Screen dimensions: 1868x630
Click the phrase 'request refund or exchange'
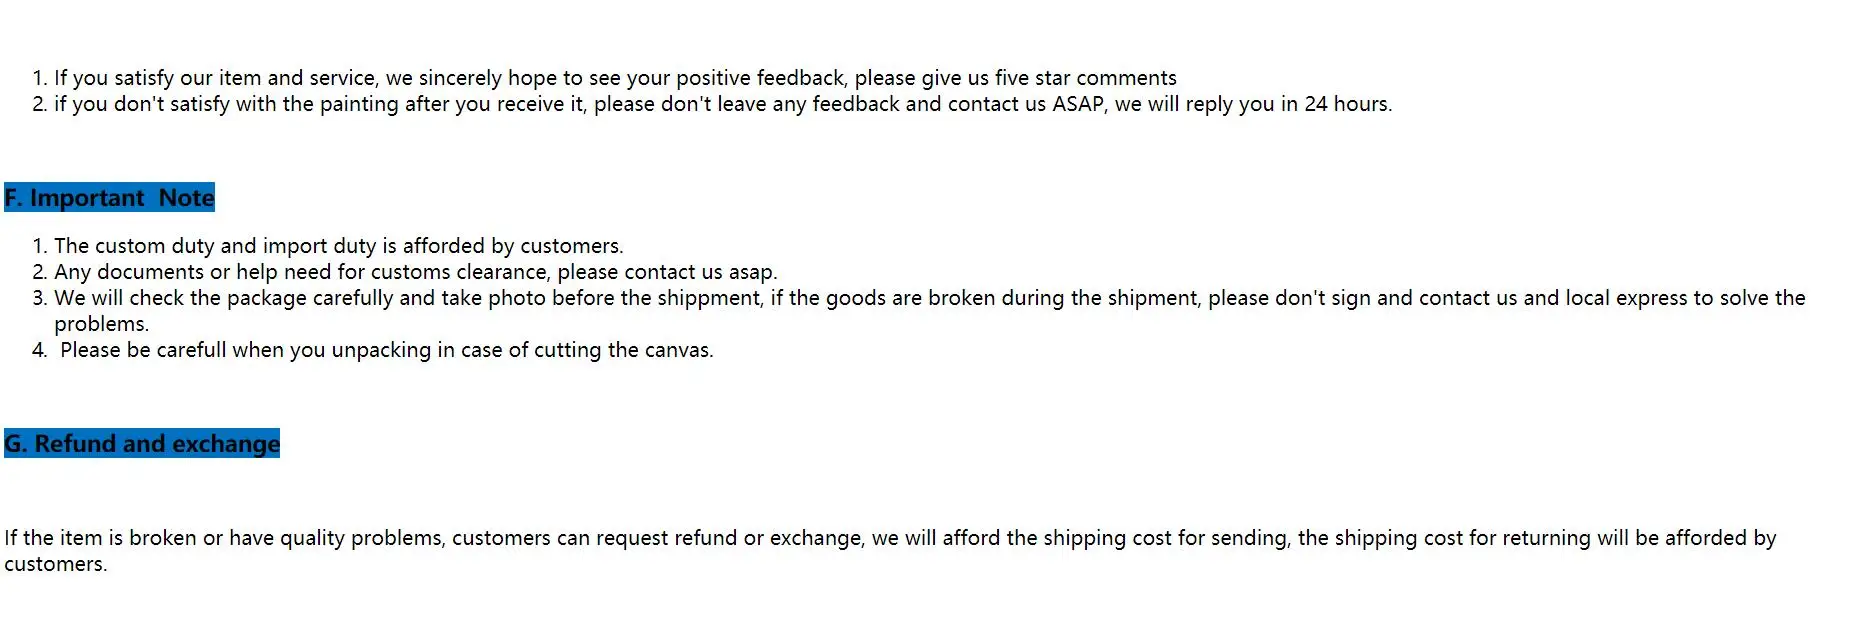(x=729, y=538)
